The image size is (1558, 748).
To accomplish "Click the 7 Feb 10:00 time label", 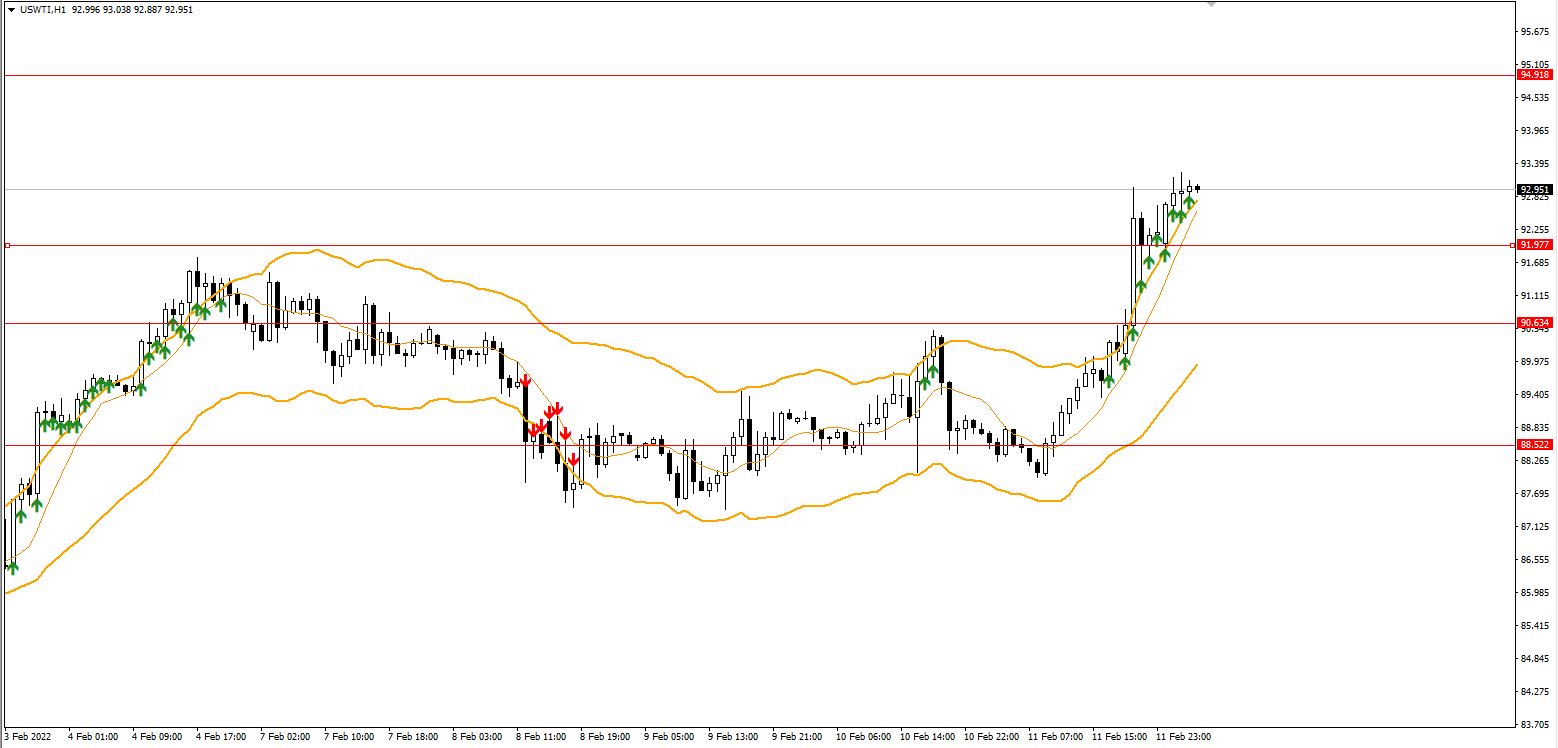I will pyautogui.click(x=349, y=737).
